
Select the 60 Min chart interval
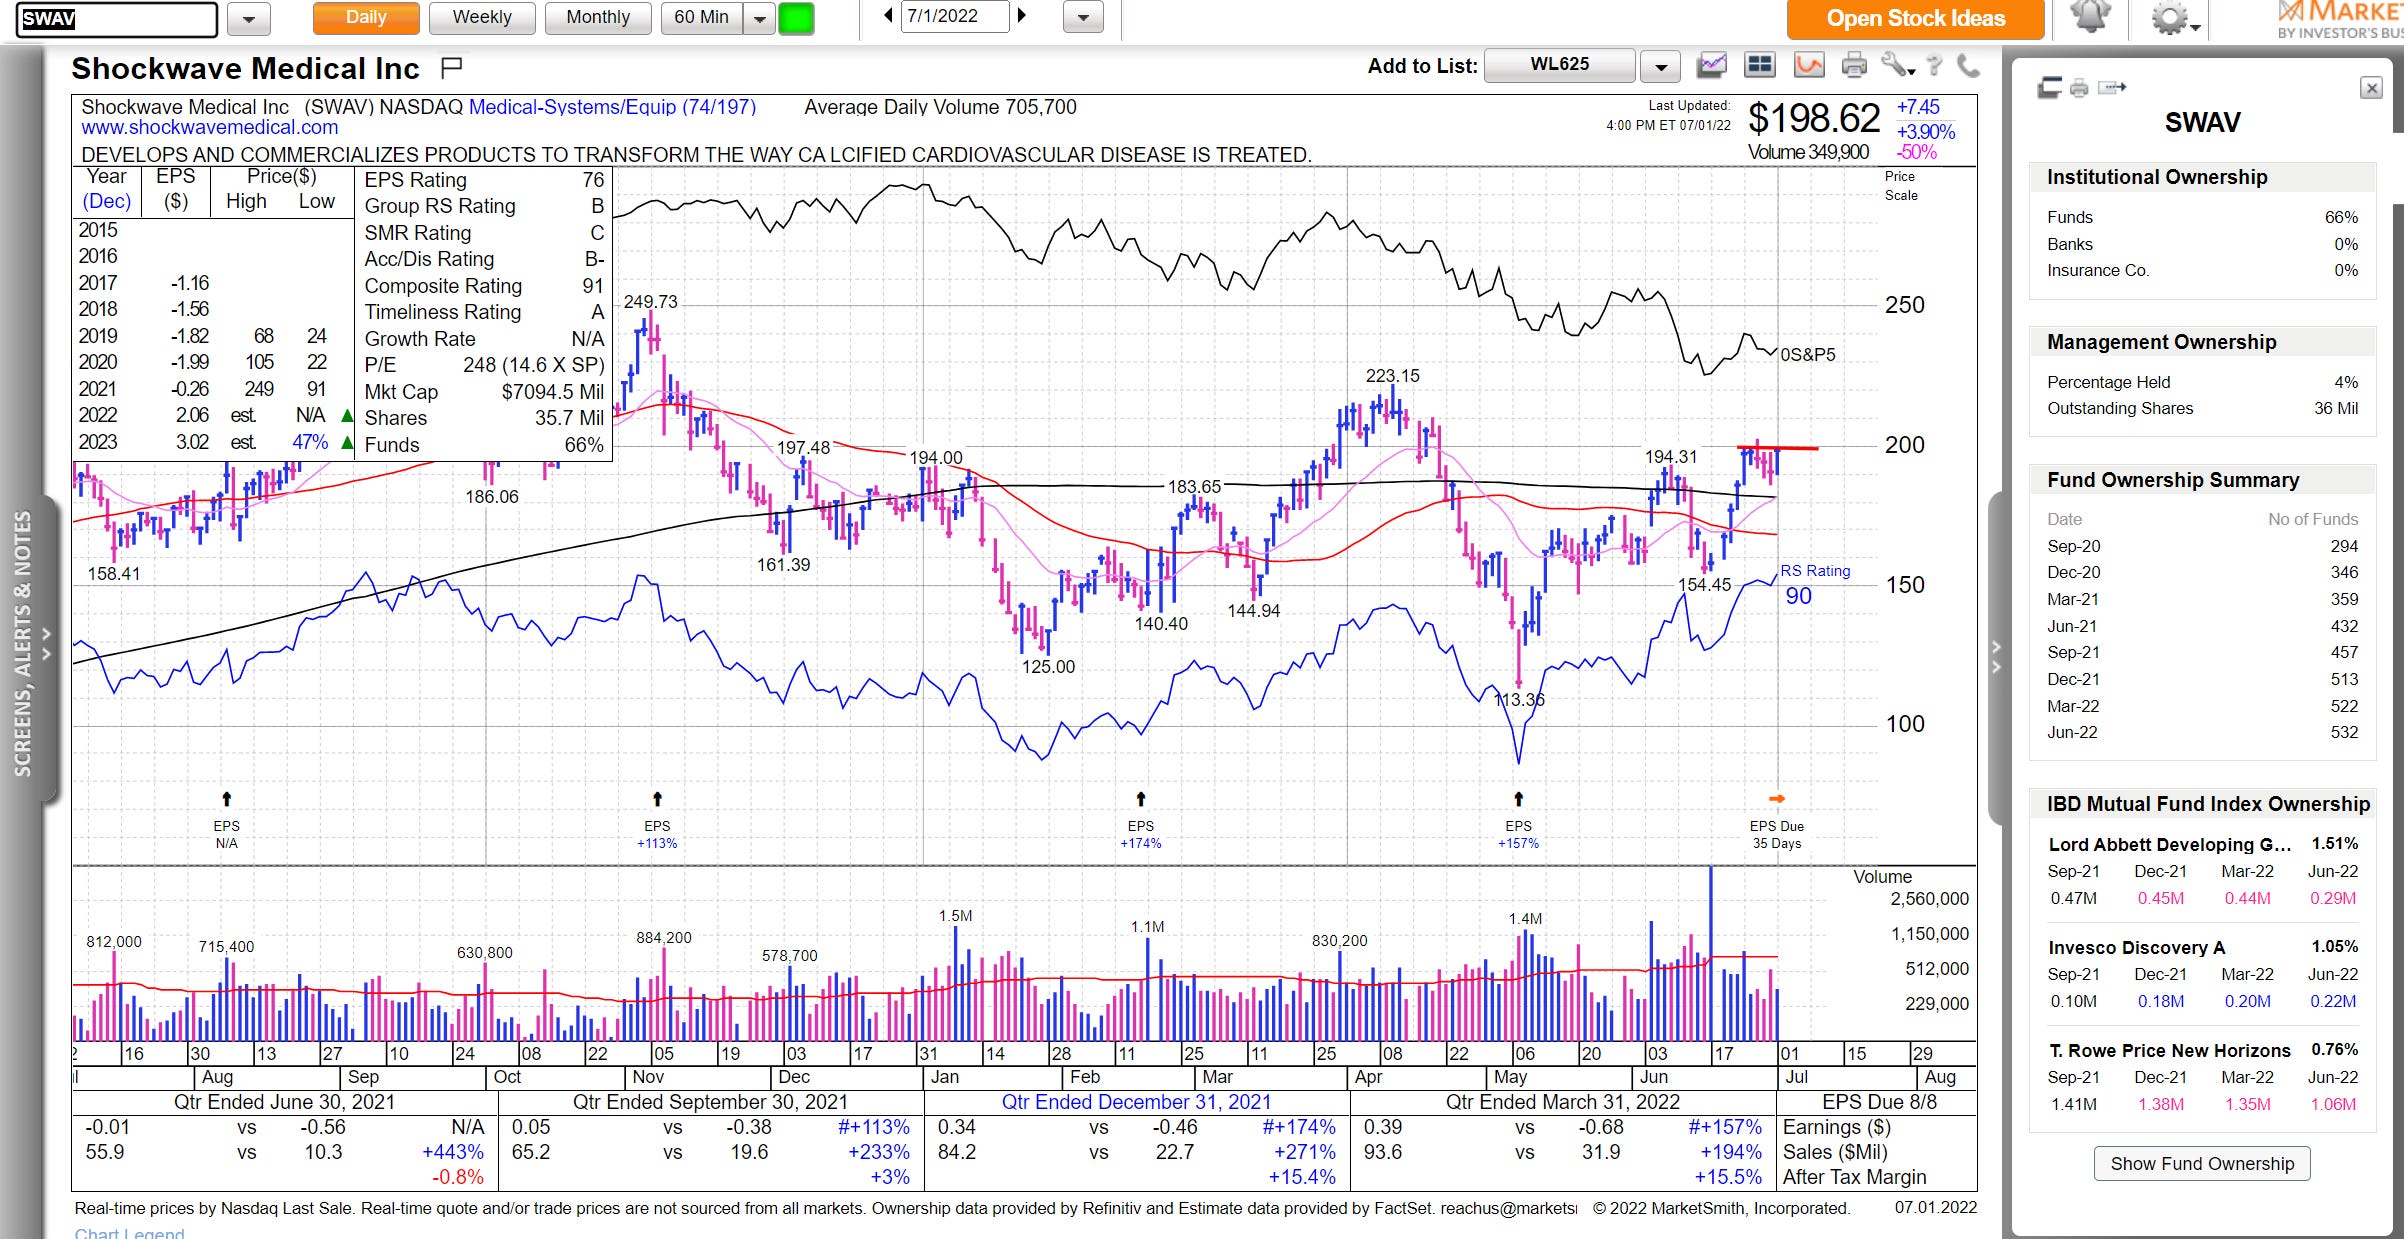702,18
